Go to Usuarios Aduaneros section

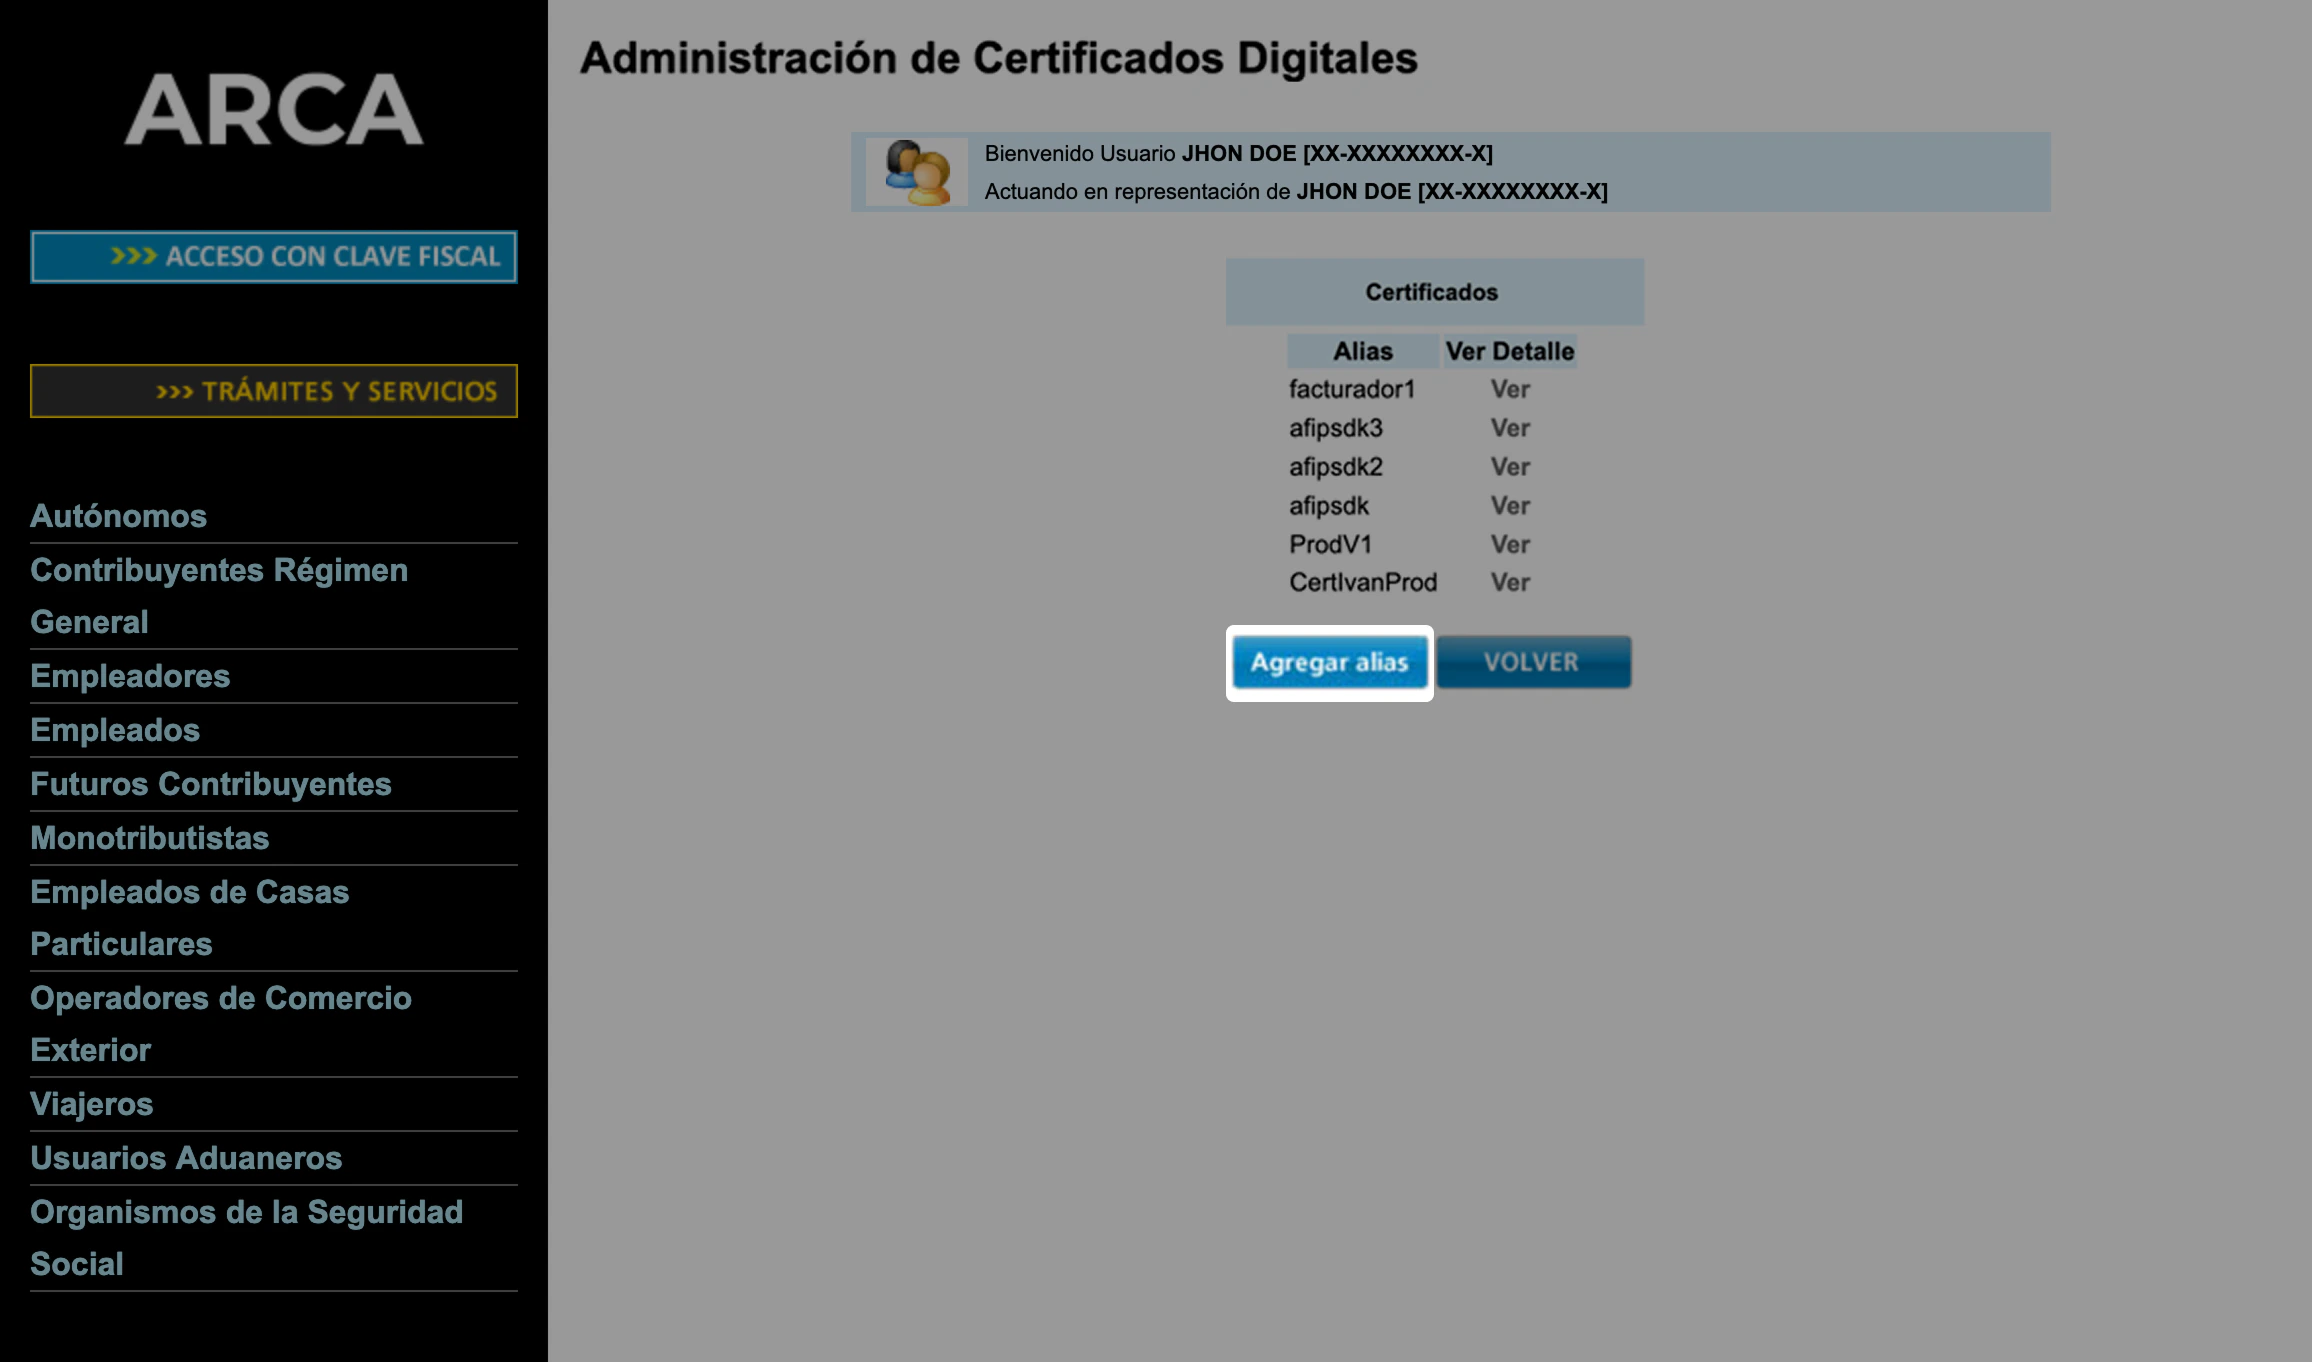point(186,1158)
